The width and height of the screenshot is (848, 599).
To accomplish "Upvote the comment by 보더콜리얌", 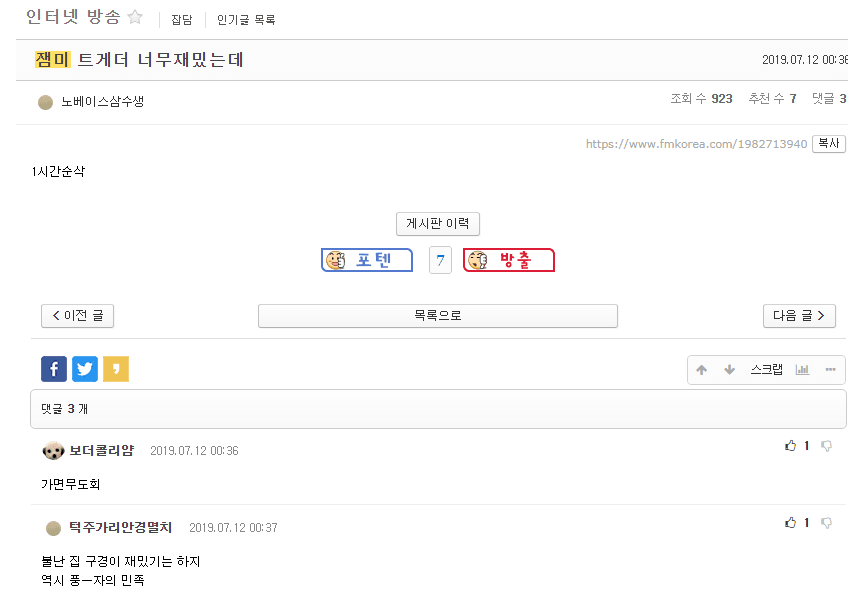I will coord(790,446).
